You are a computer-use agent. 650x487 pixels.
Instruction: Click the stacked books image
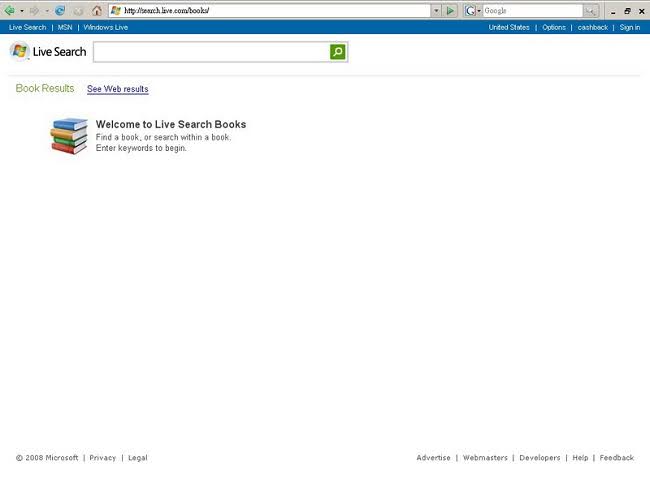(69, 136)
